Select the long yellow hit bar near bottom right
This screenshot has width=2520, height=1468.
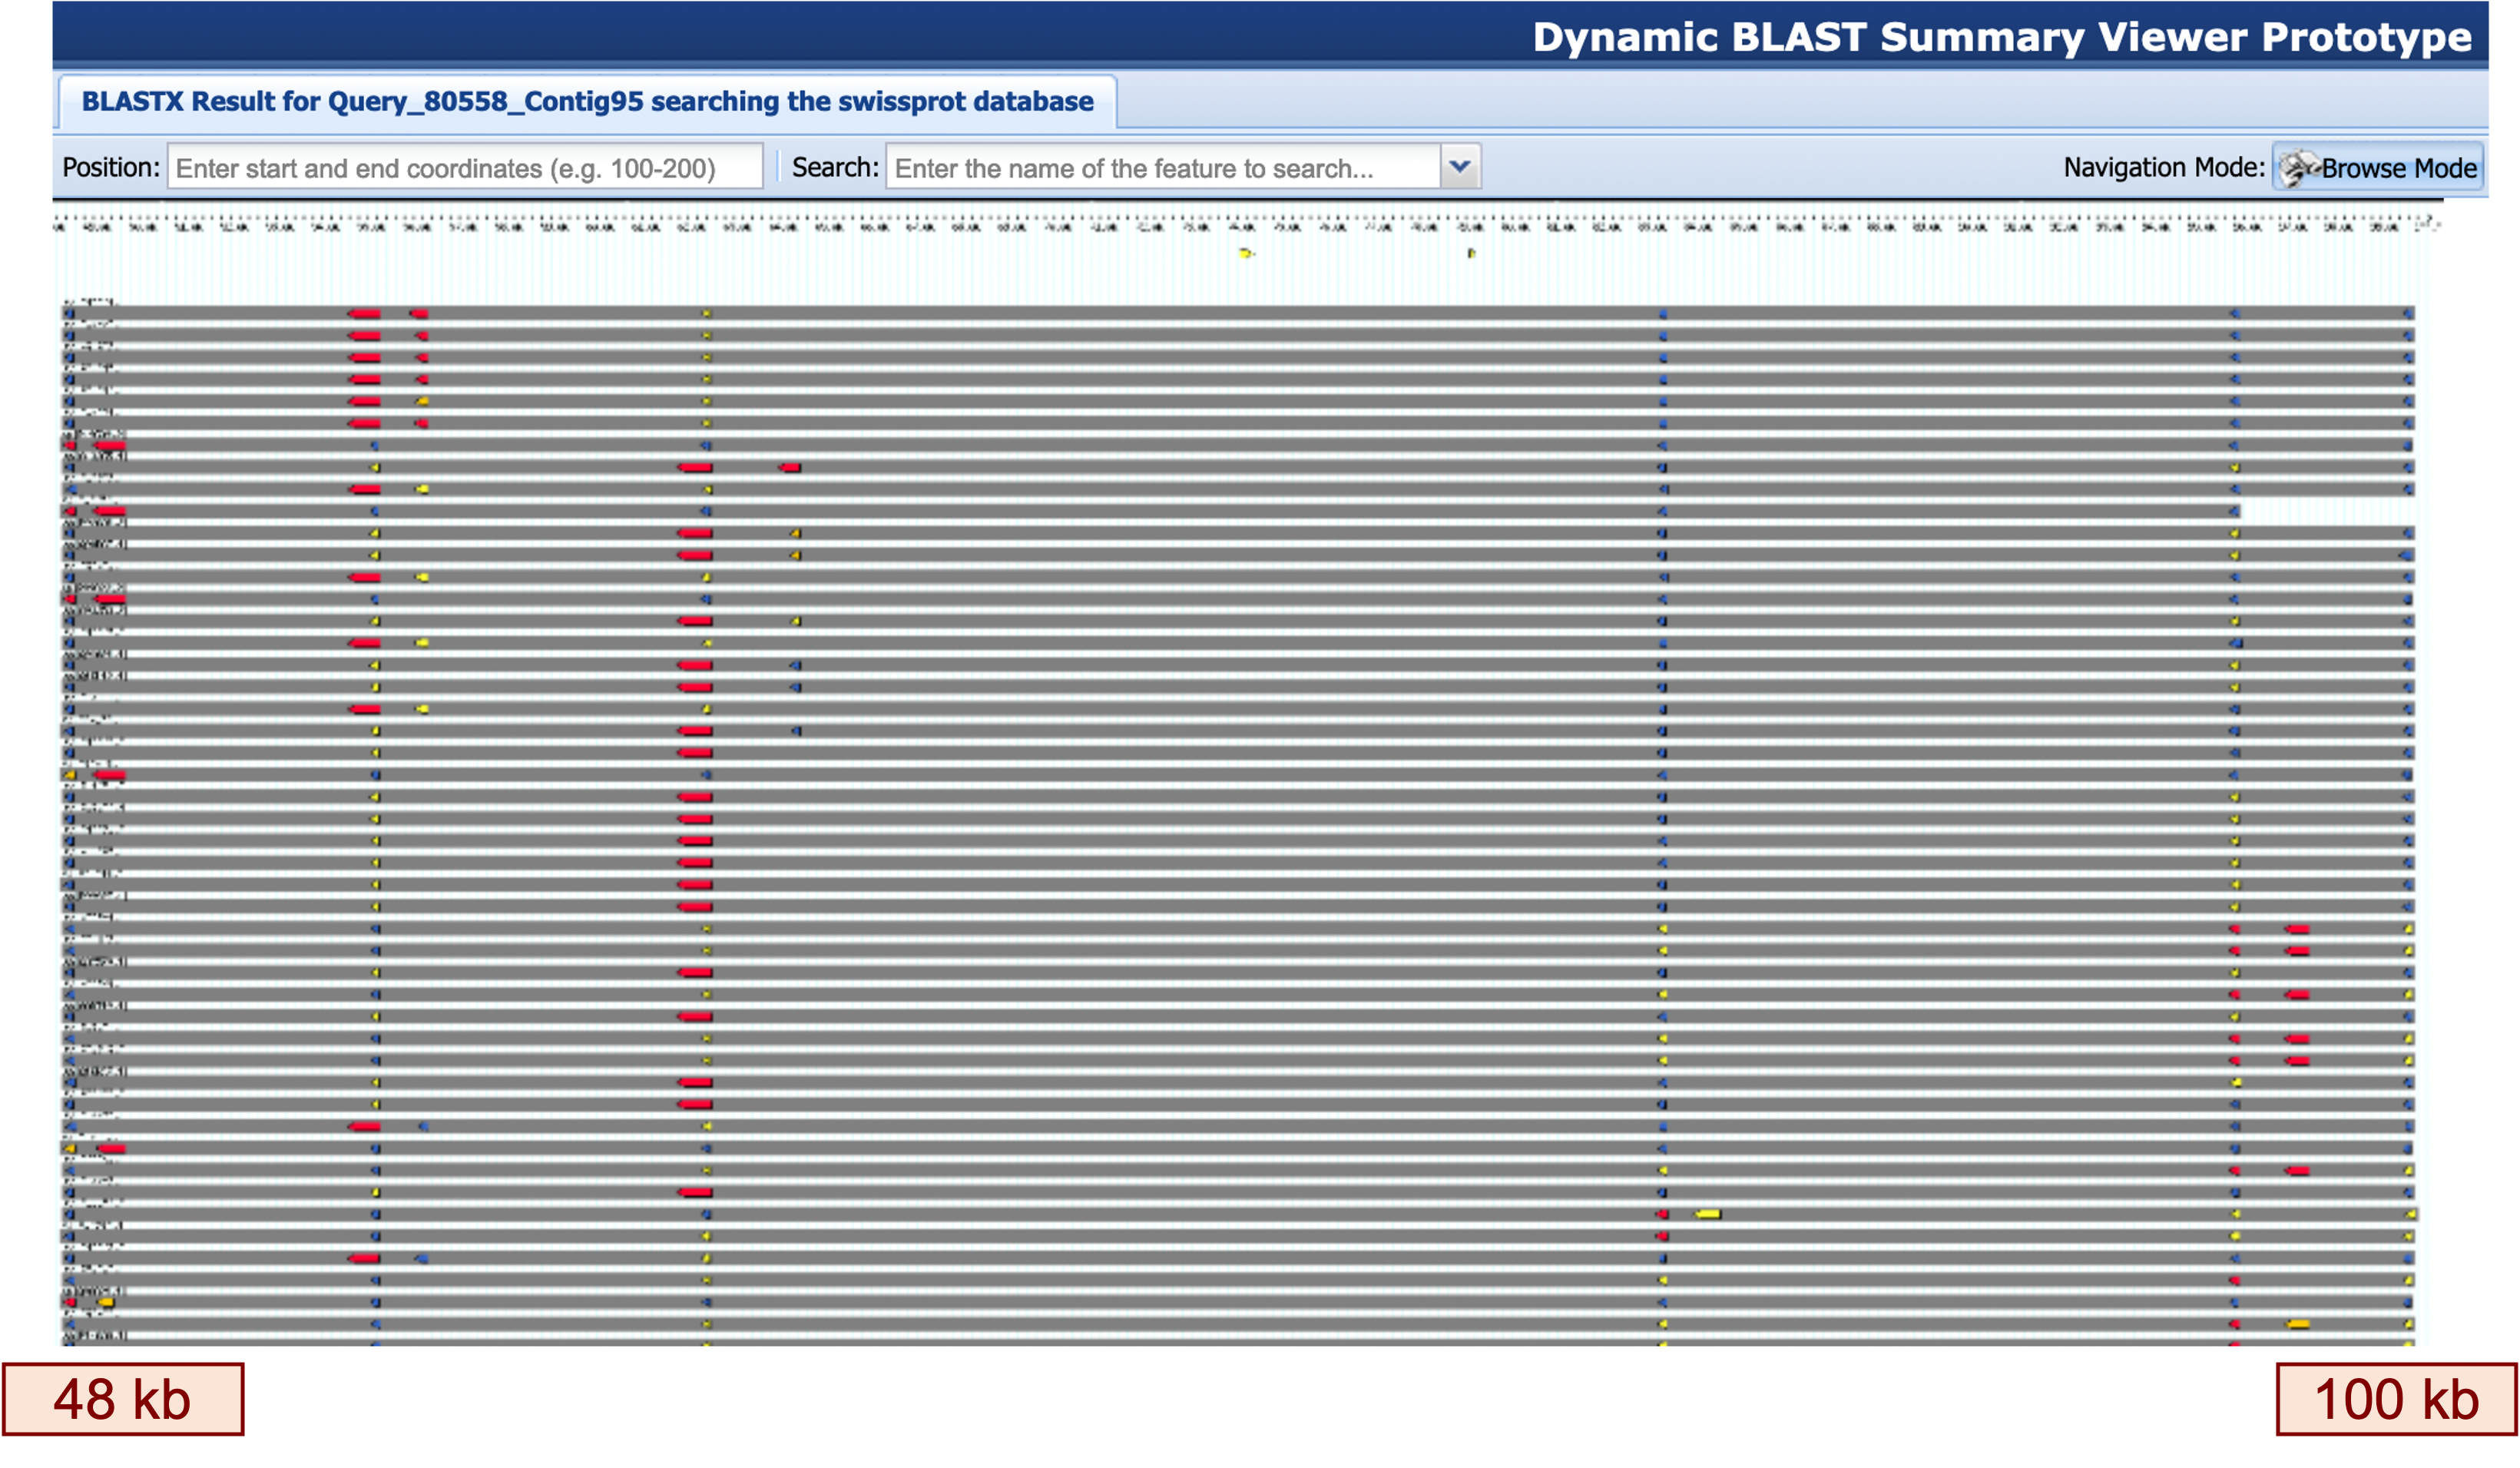tap(1708, 1214)
